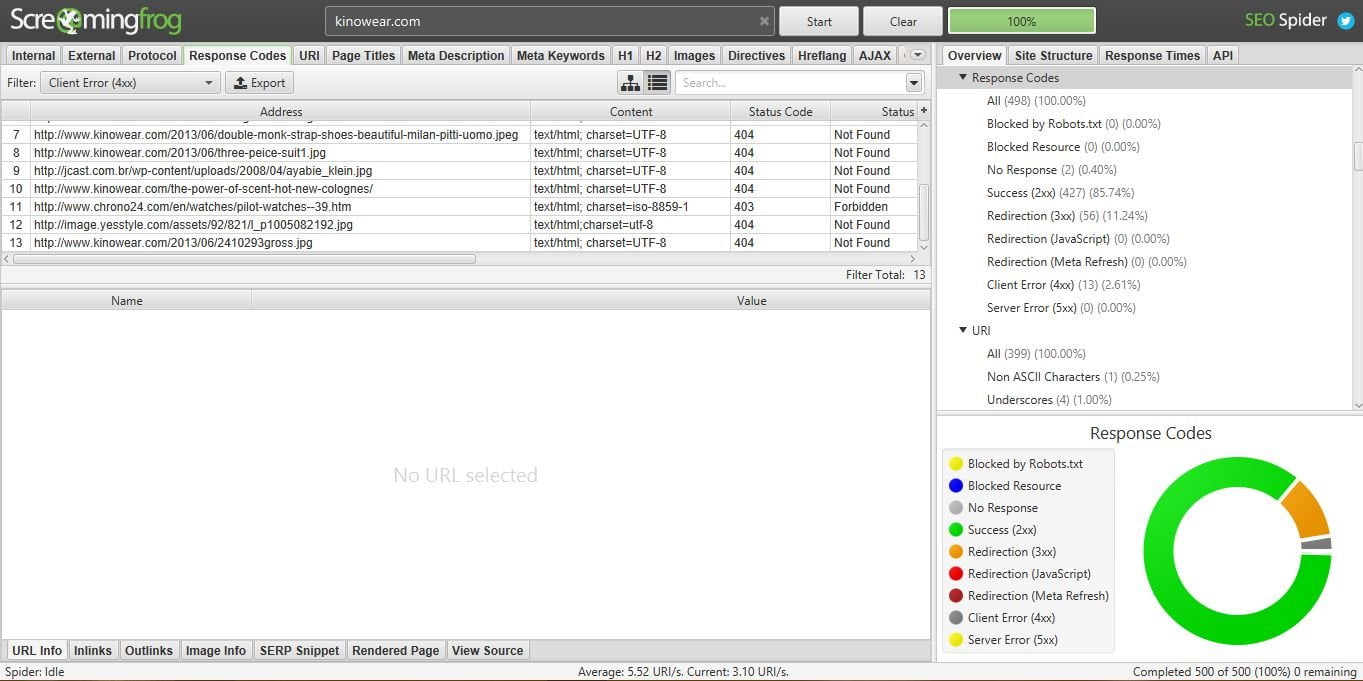
Task: Select the three-peice-suit1.jpg URL row
Action: coord(459,153)
